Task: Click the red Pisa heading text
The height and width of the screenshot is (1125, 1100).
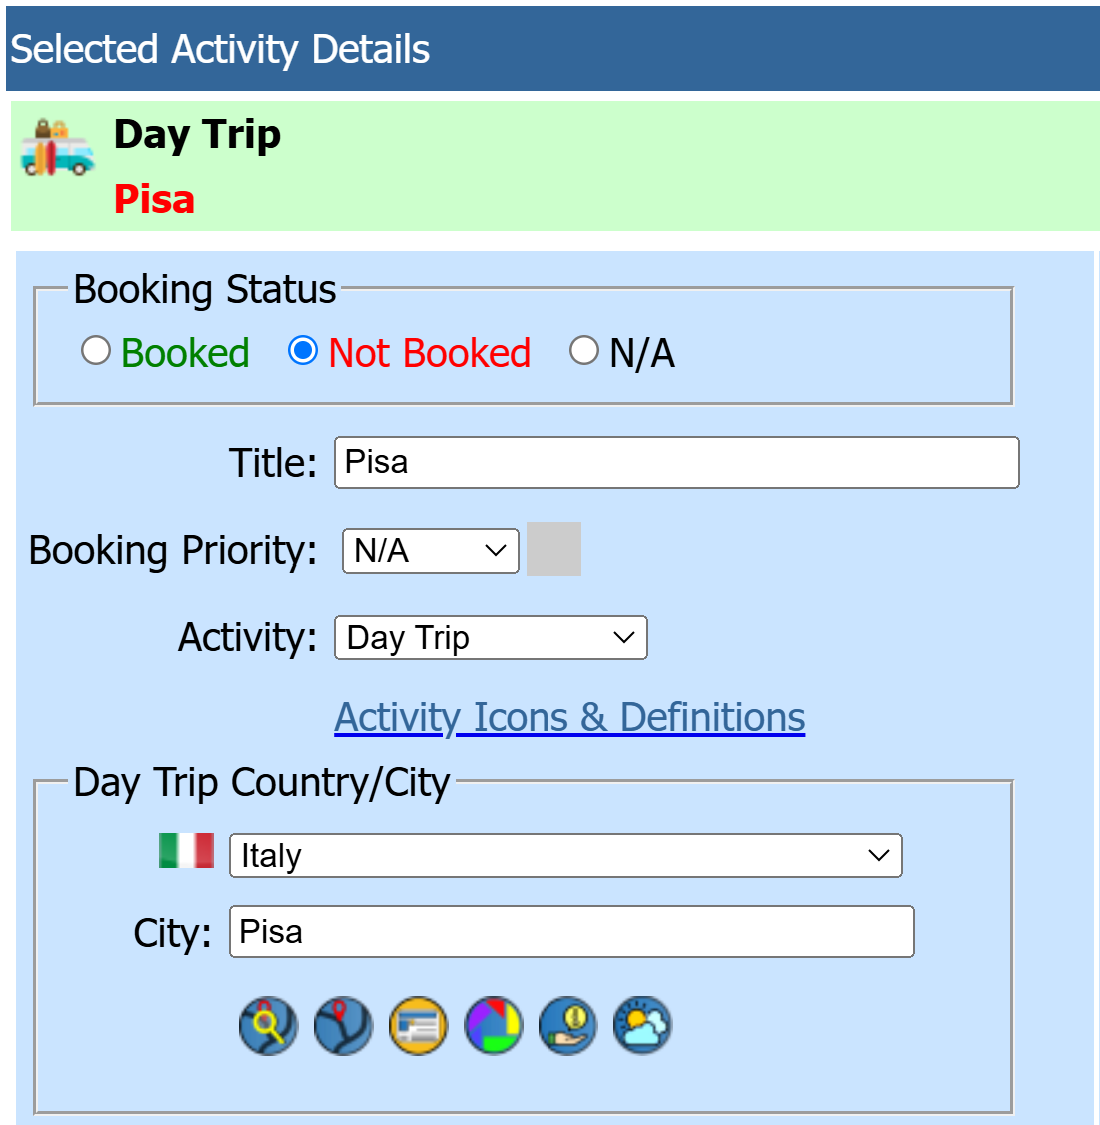Action: coord(154,199)
